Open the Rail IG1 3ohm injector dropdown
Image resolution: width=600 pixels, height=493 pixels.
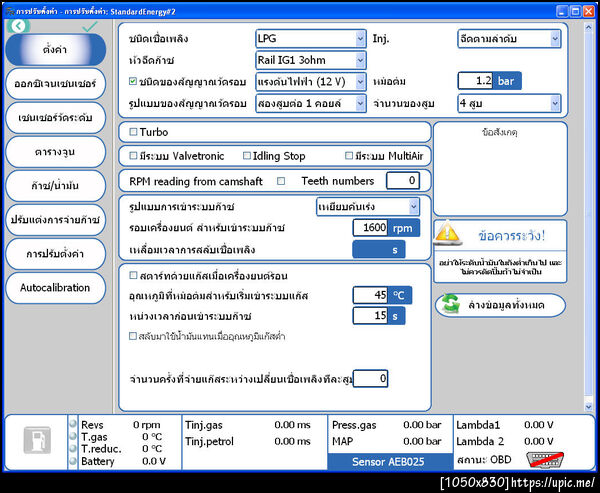[x=311, y=60]
